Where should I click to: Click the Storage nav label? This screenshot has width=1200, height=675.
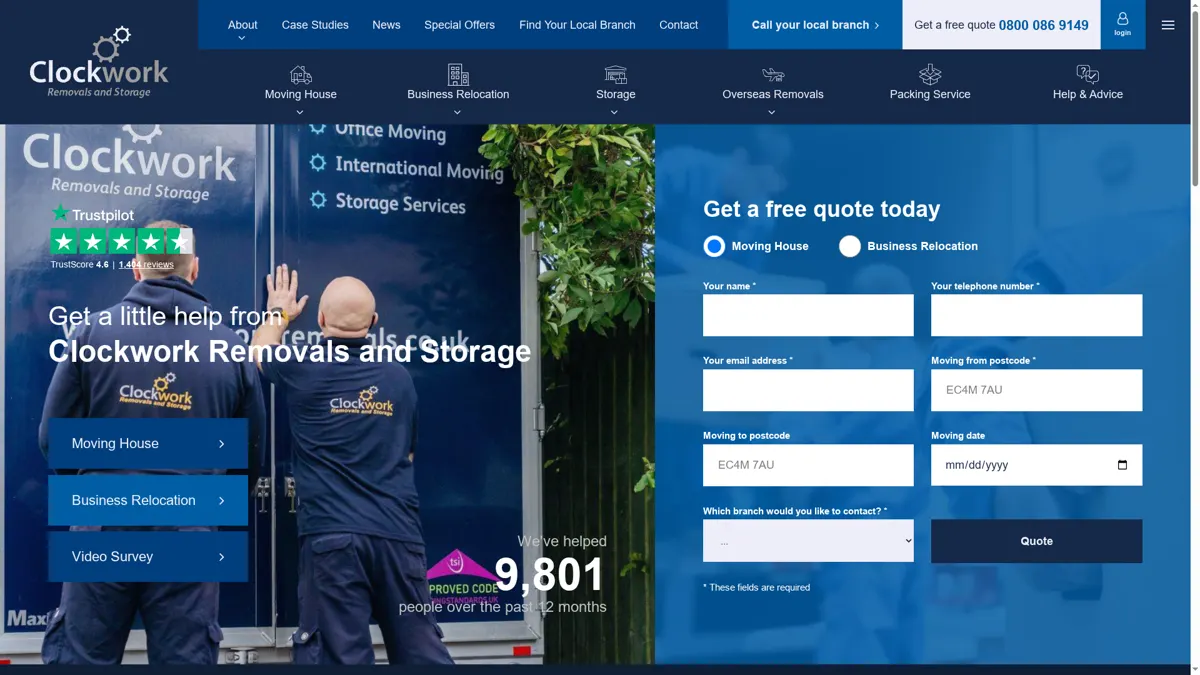(616, 94)
